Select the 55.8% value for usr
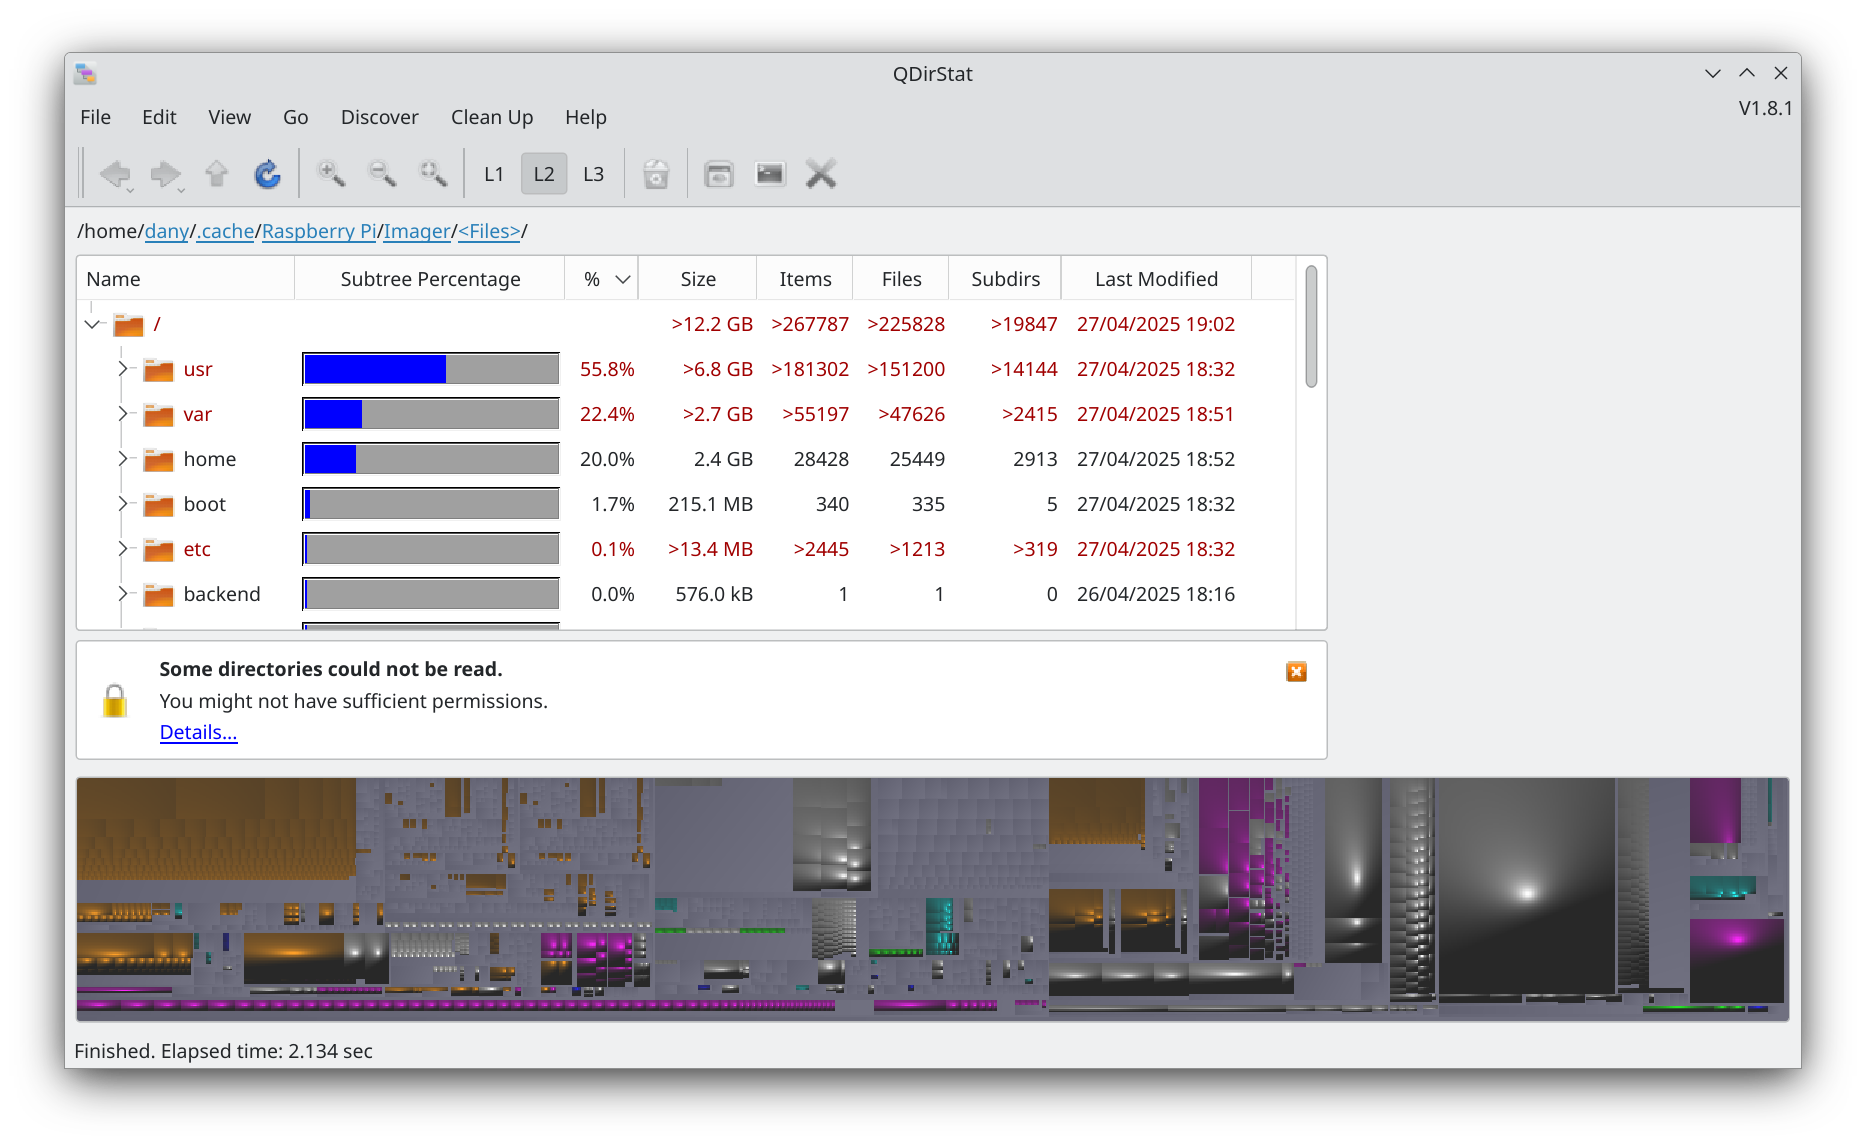This screenshot has width=1866, height=1145. click(x=607, y=369)
